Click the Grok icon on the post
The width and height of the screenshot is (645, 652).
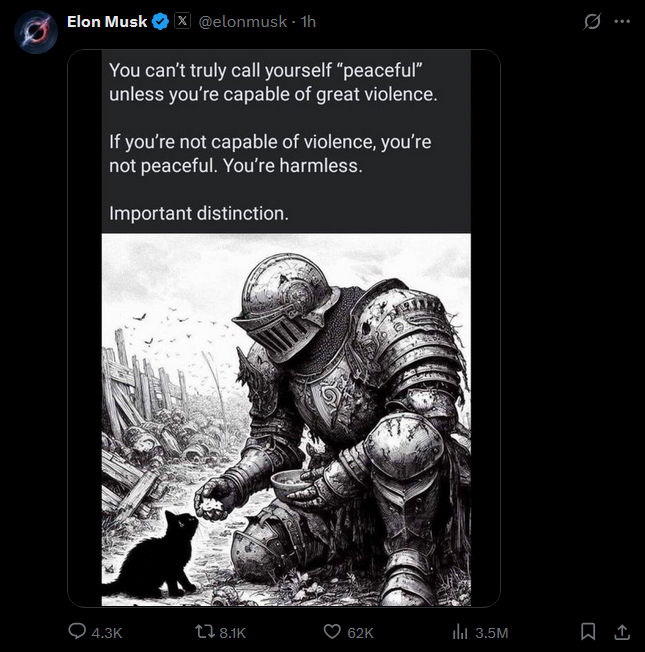click(x=592, y=22)
